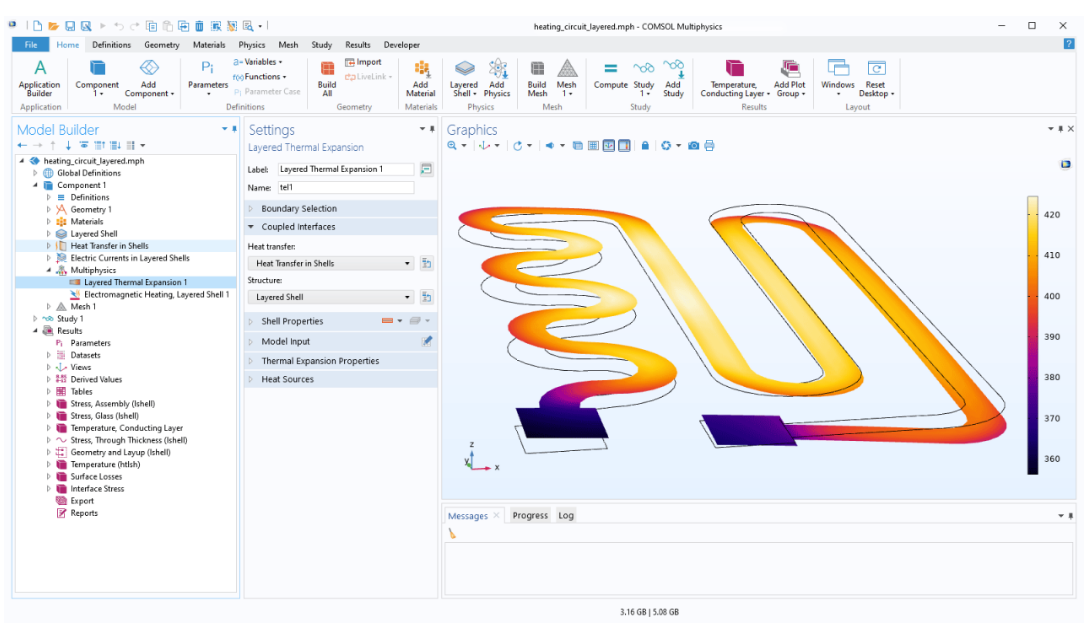Viewport: 1090px width, 625px height.
Task: Toggle the show labels eye icon in Model Builder
Action: (84, 145)
